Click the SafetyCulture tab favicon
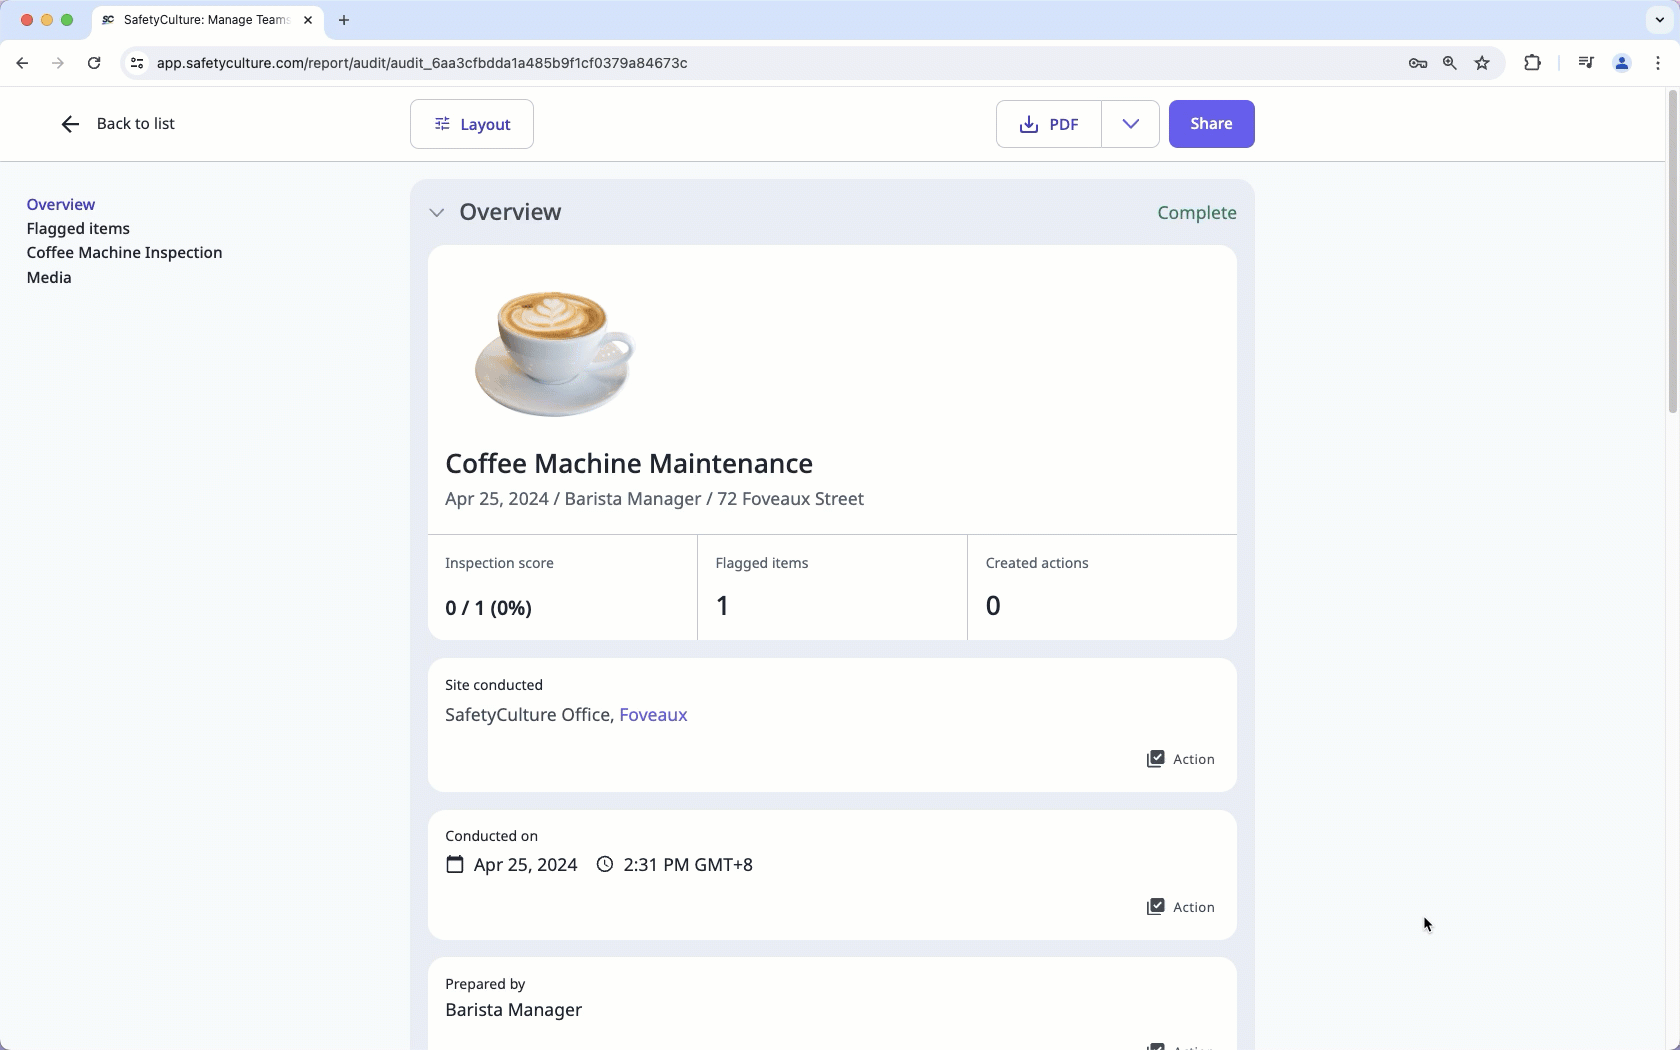 (x=108, y=20)
